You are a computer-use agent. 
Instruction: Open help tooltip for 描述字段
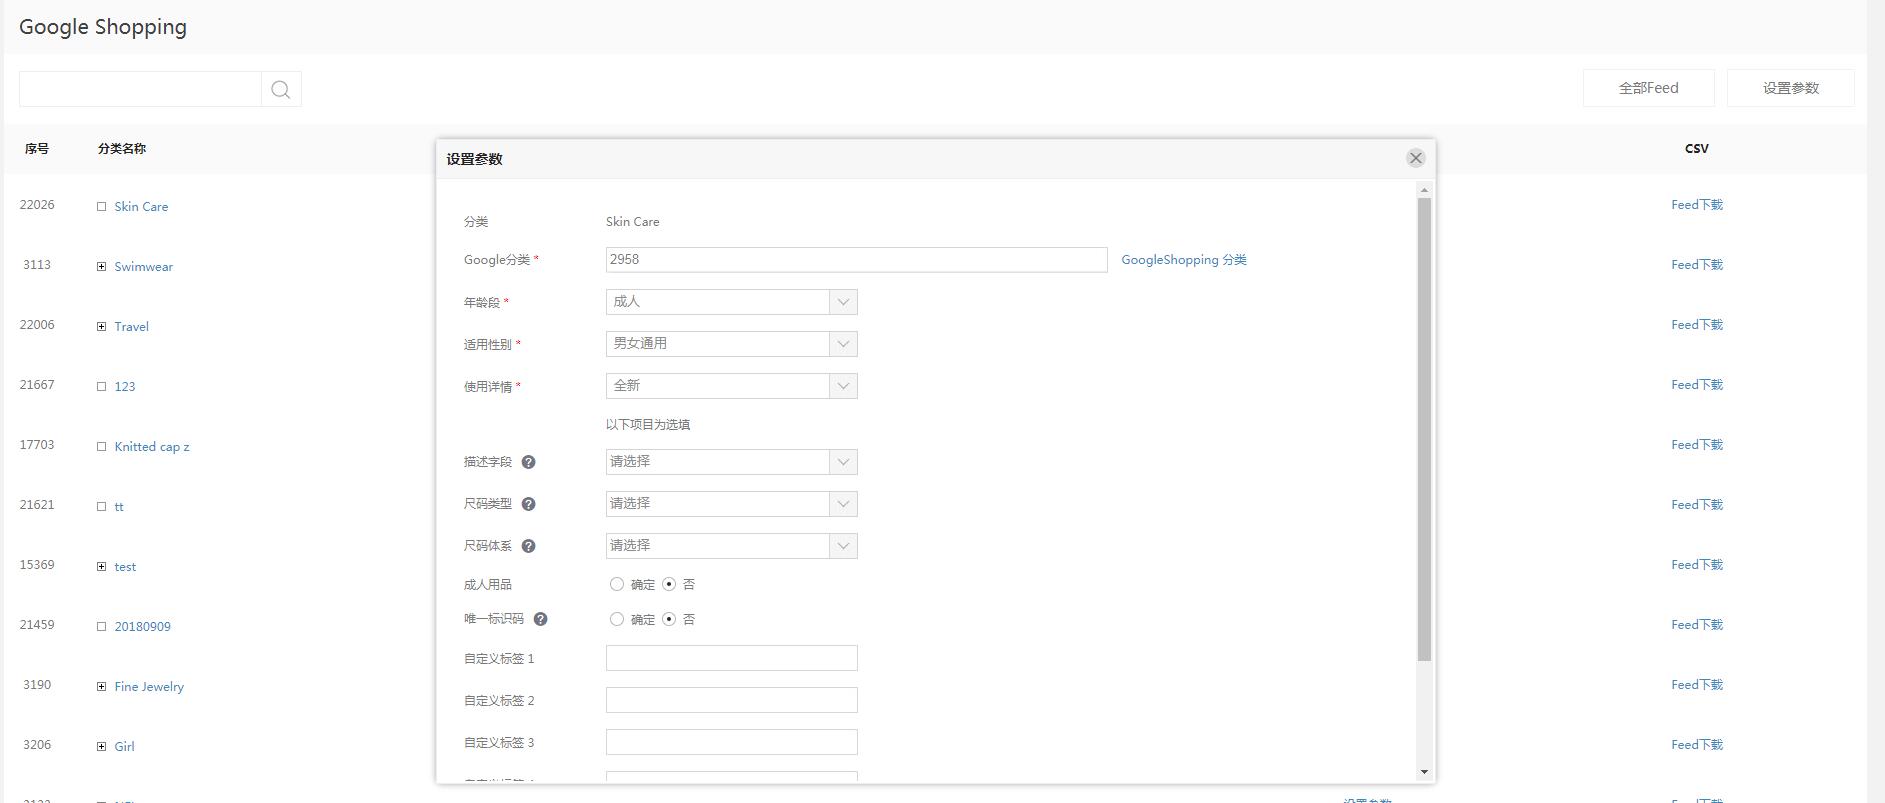pyautogui.click(x=529, y=462)
